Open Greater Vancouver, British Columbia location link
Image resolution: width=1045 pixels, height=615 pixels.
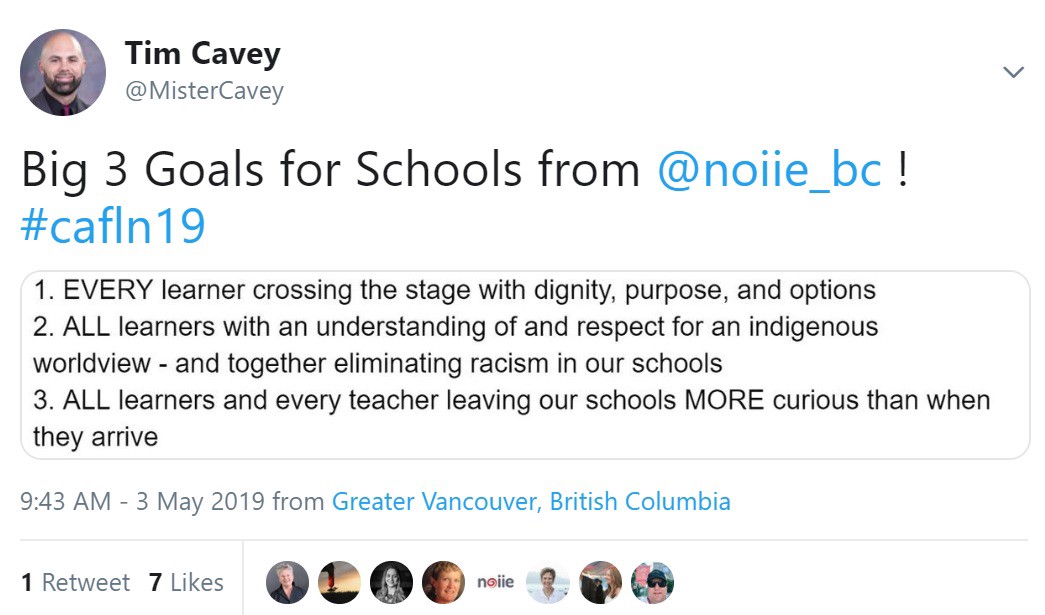pyautogui.click(x=531, y=501)
